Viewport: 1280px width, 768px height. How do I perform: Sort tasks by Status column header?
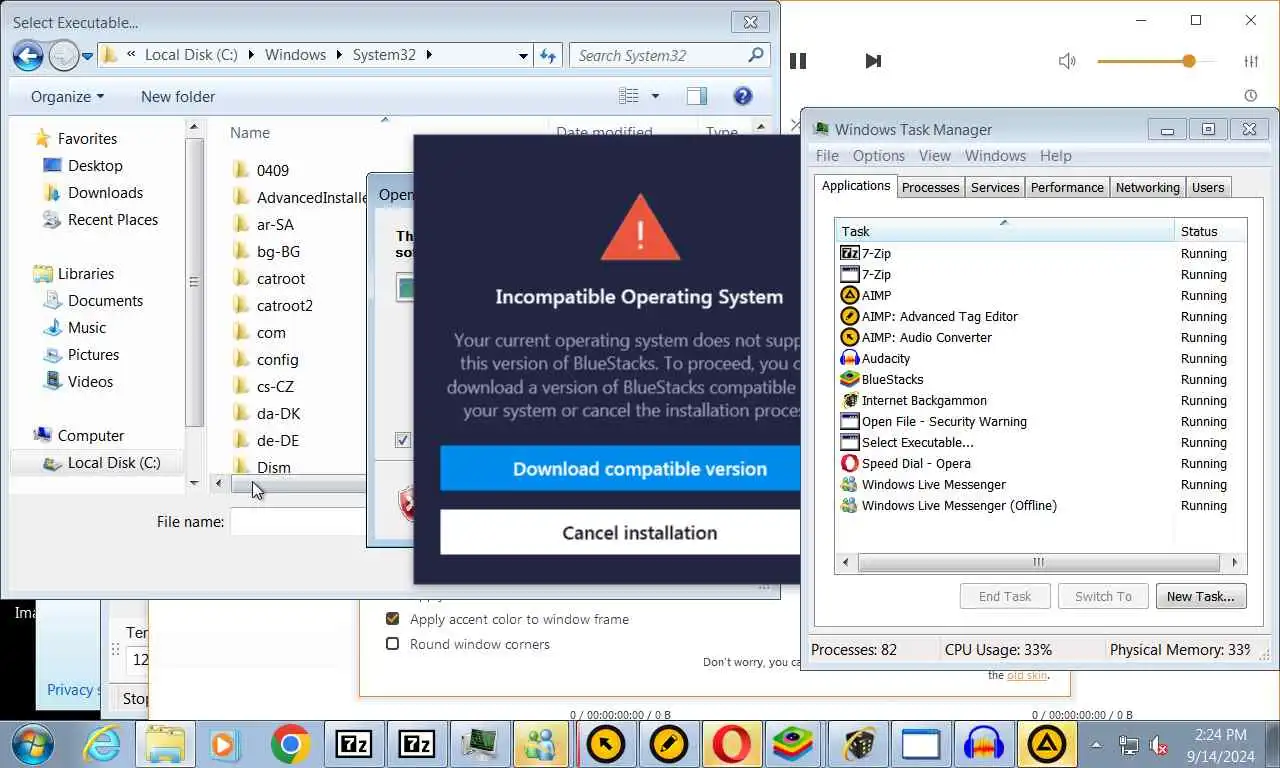[1210, 231]
